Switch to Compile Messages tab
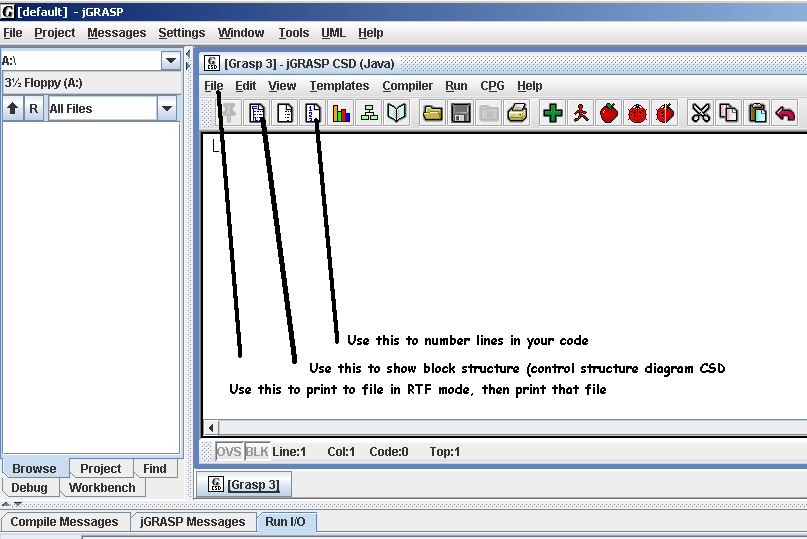 coord(64,521)
